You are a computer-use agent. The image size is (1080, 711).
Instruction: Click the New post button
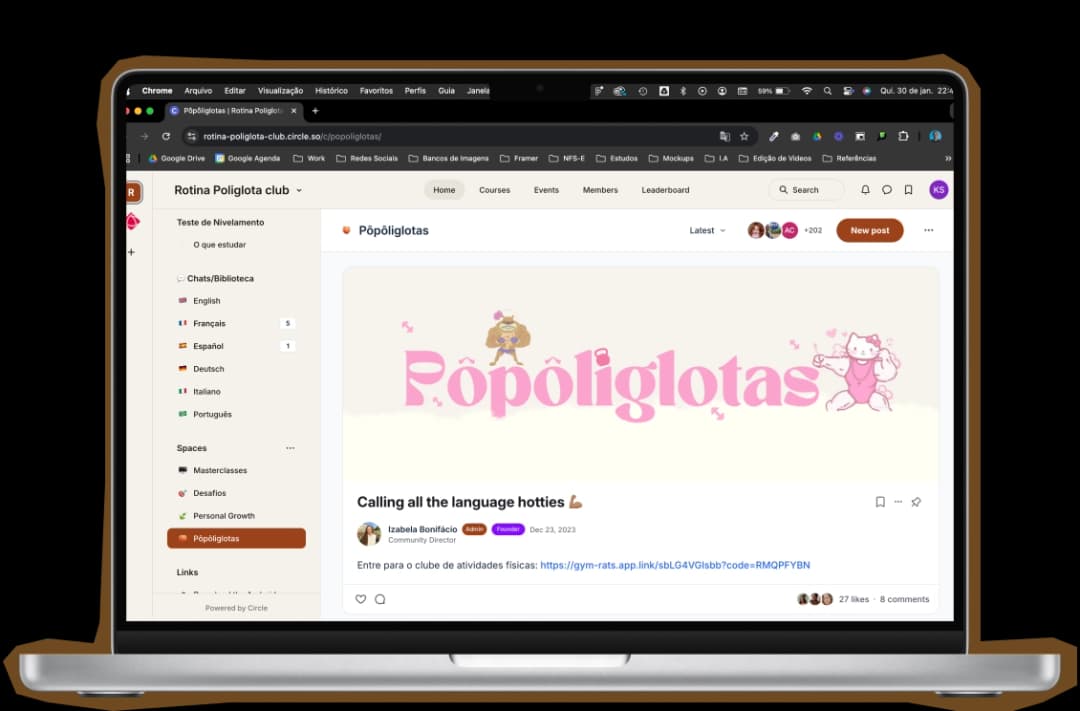coord(870,230)
